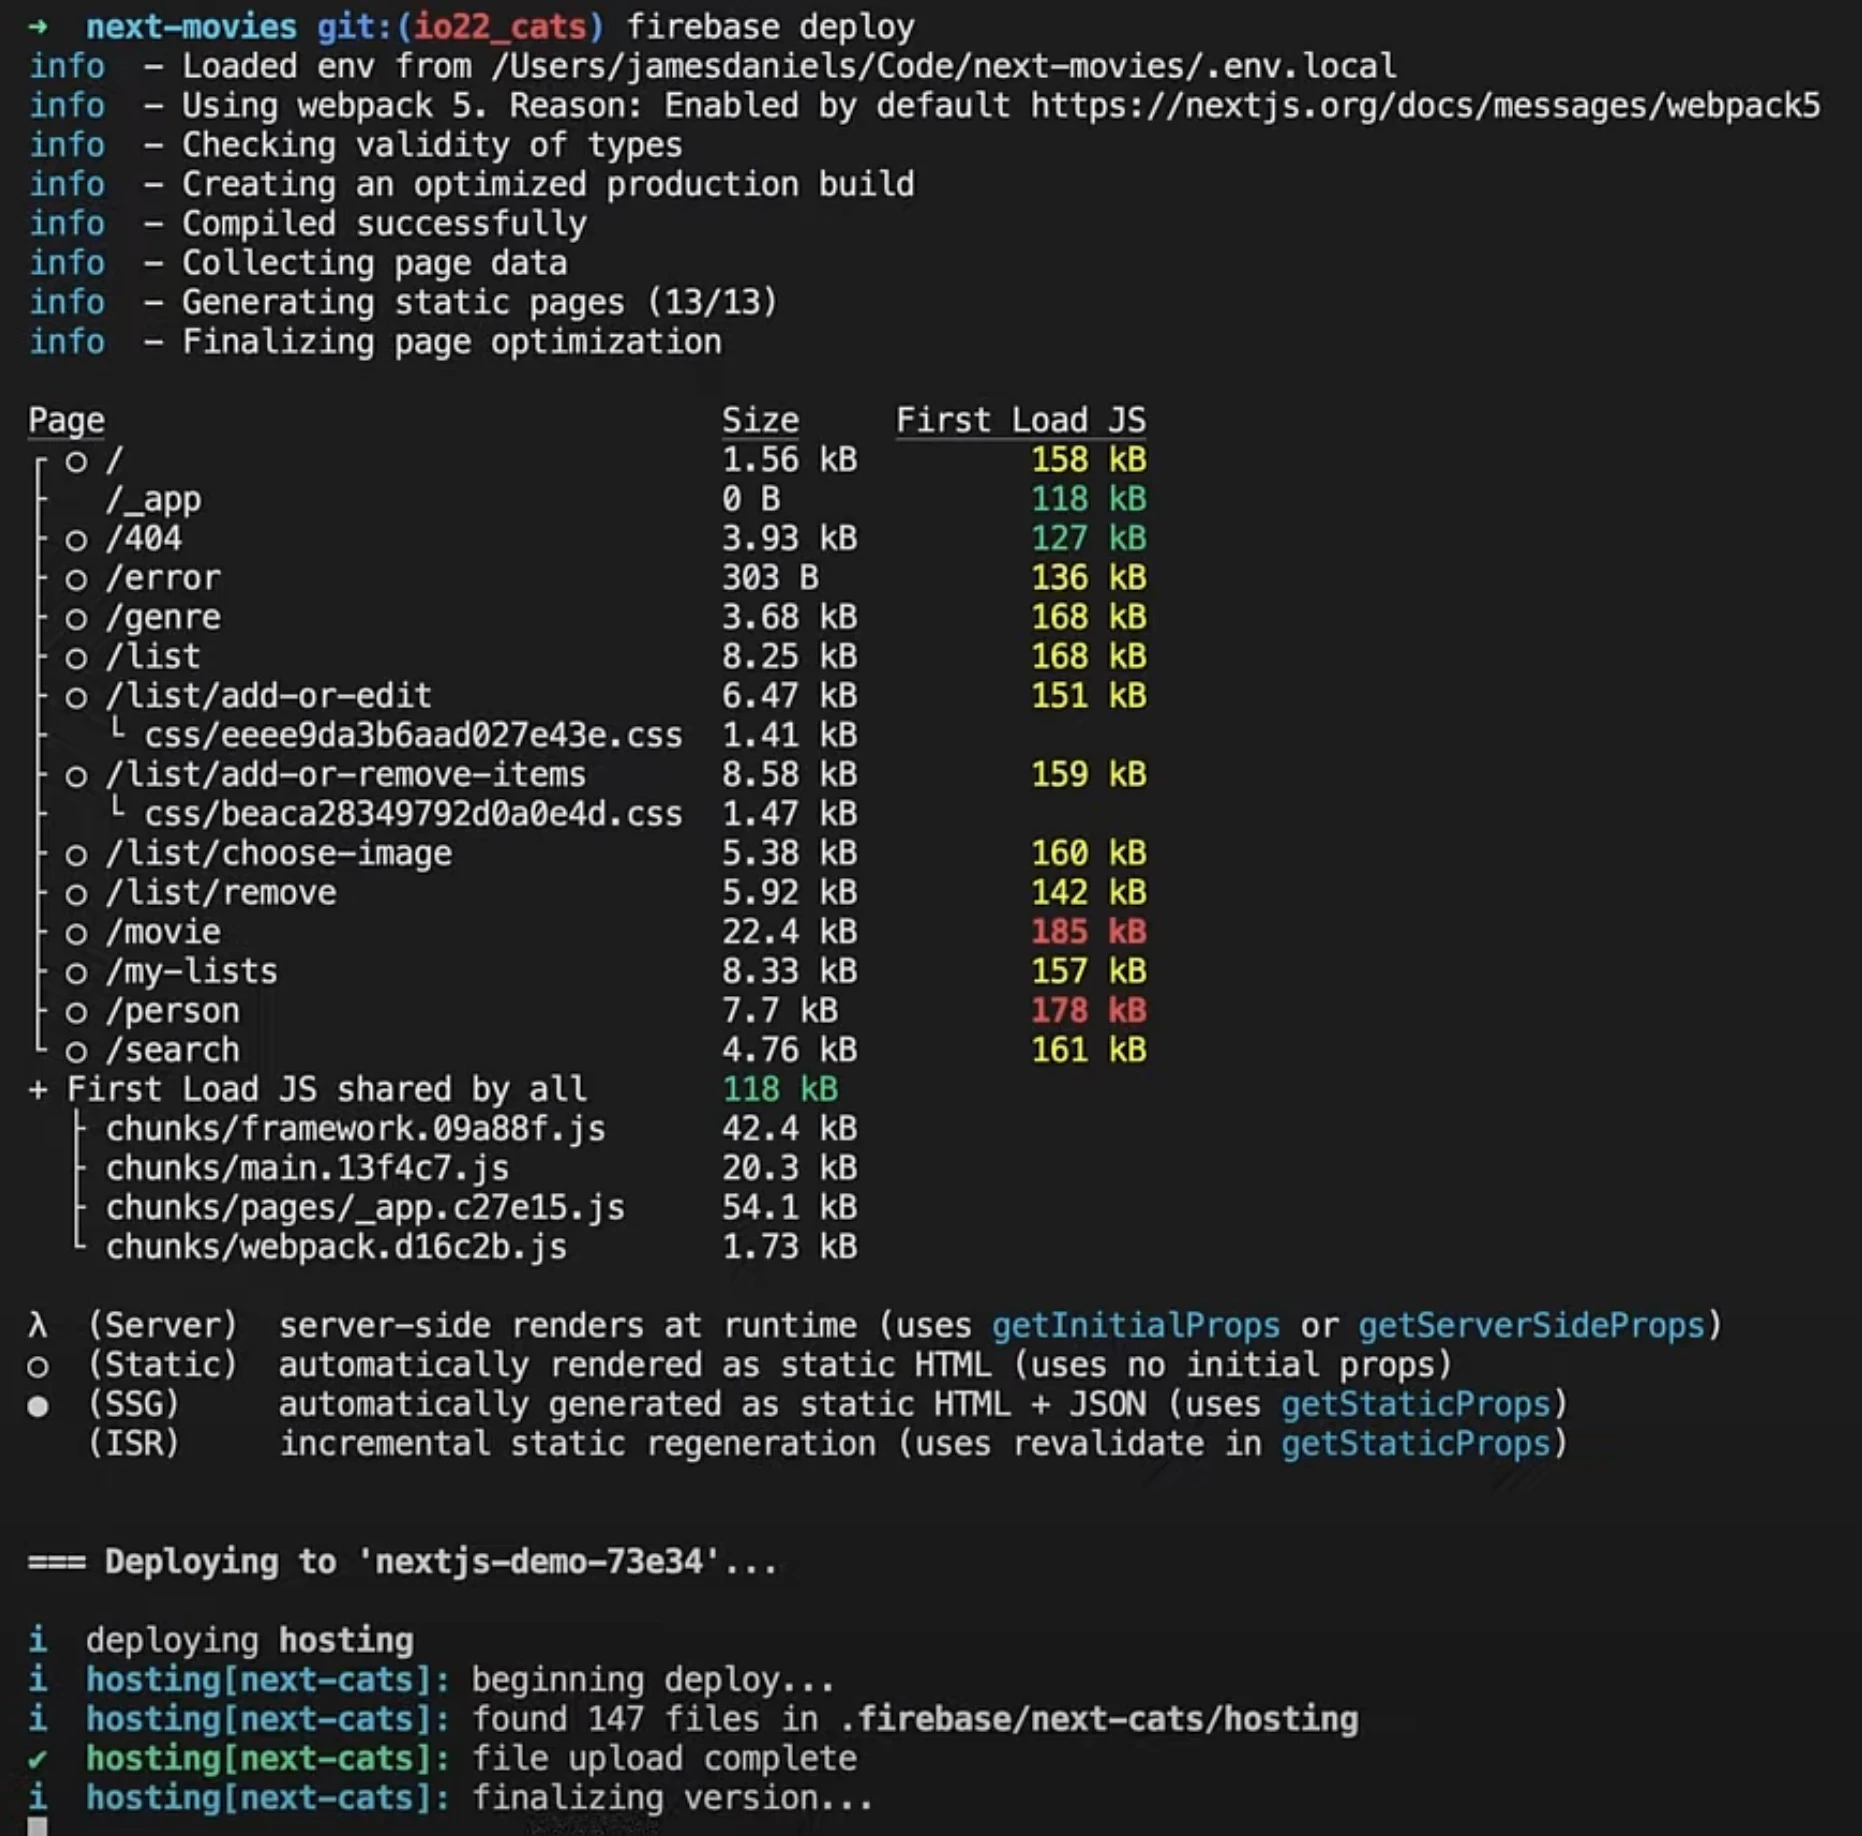Click css/eeee9da3b6aad027e43e.css file name

tap(413, 735)
